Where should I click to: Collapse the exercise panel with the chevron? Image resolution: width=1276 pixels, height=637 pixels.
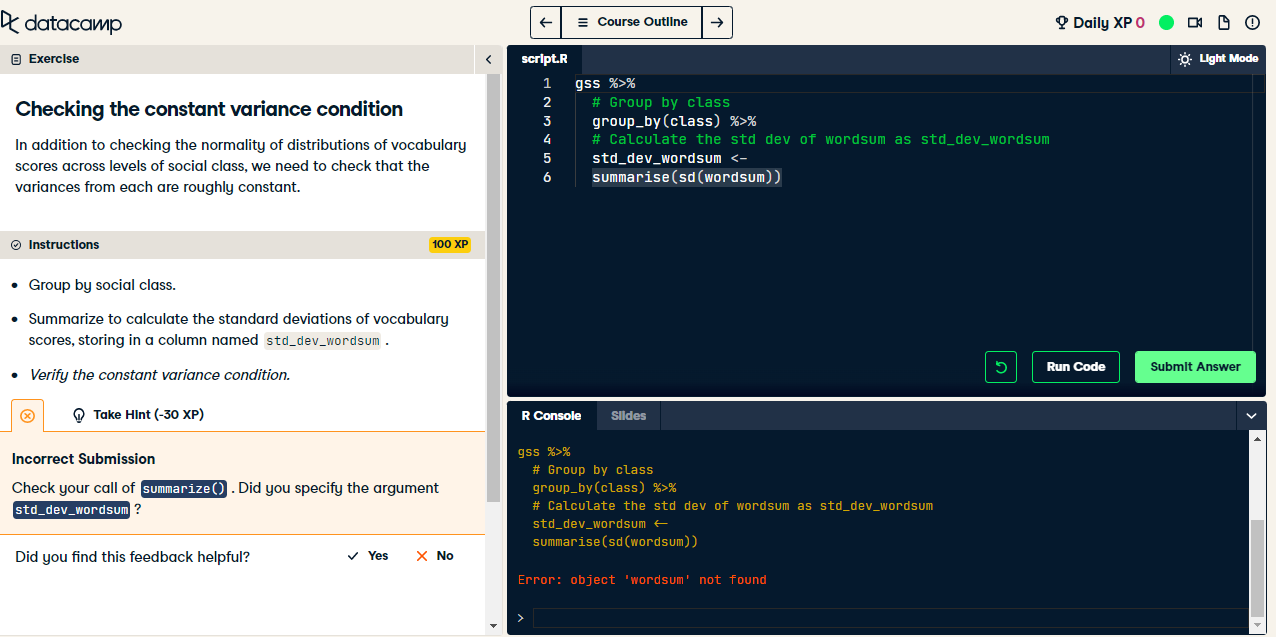click(x=488, y=59)
